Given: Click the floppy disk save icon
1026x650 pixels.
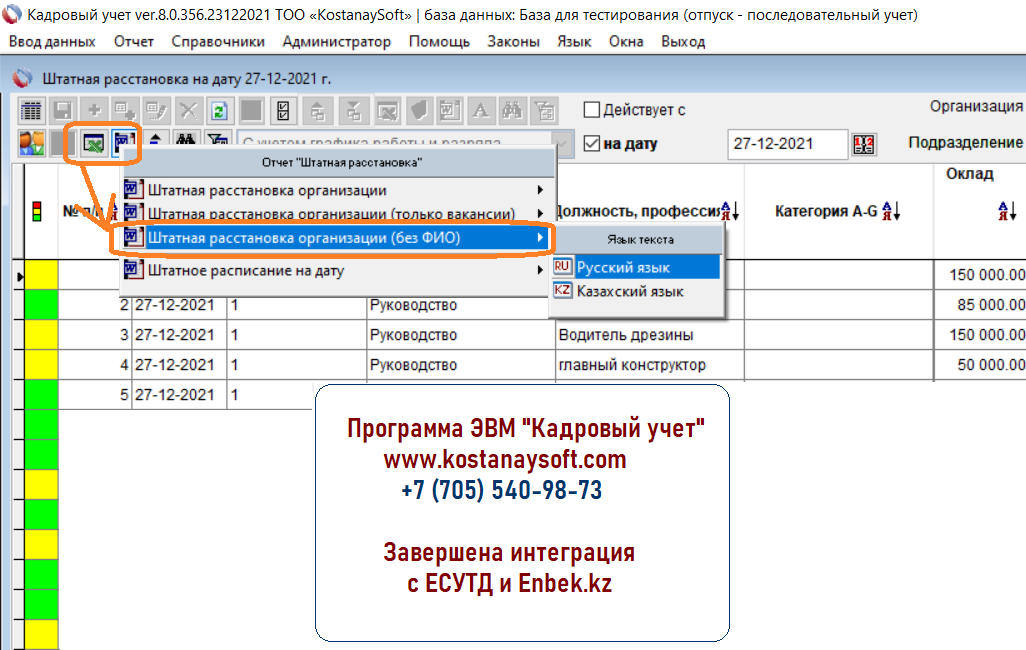Looking at the screenshot, I should pos(63,111).
